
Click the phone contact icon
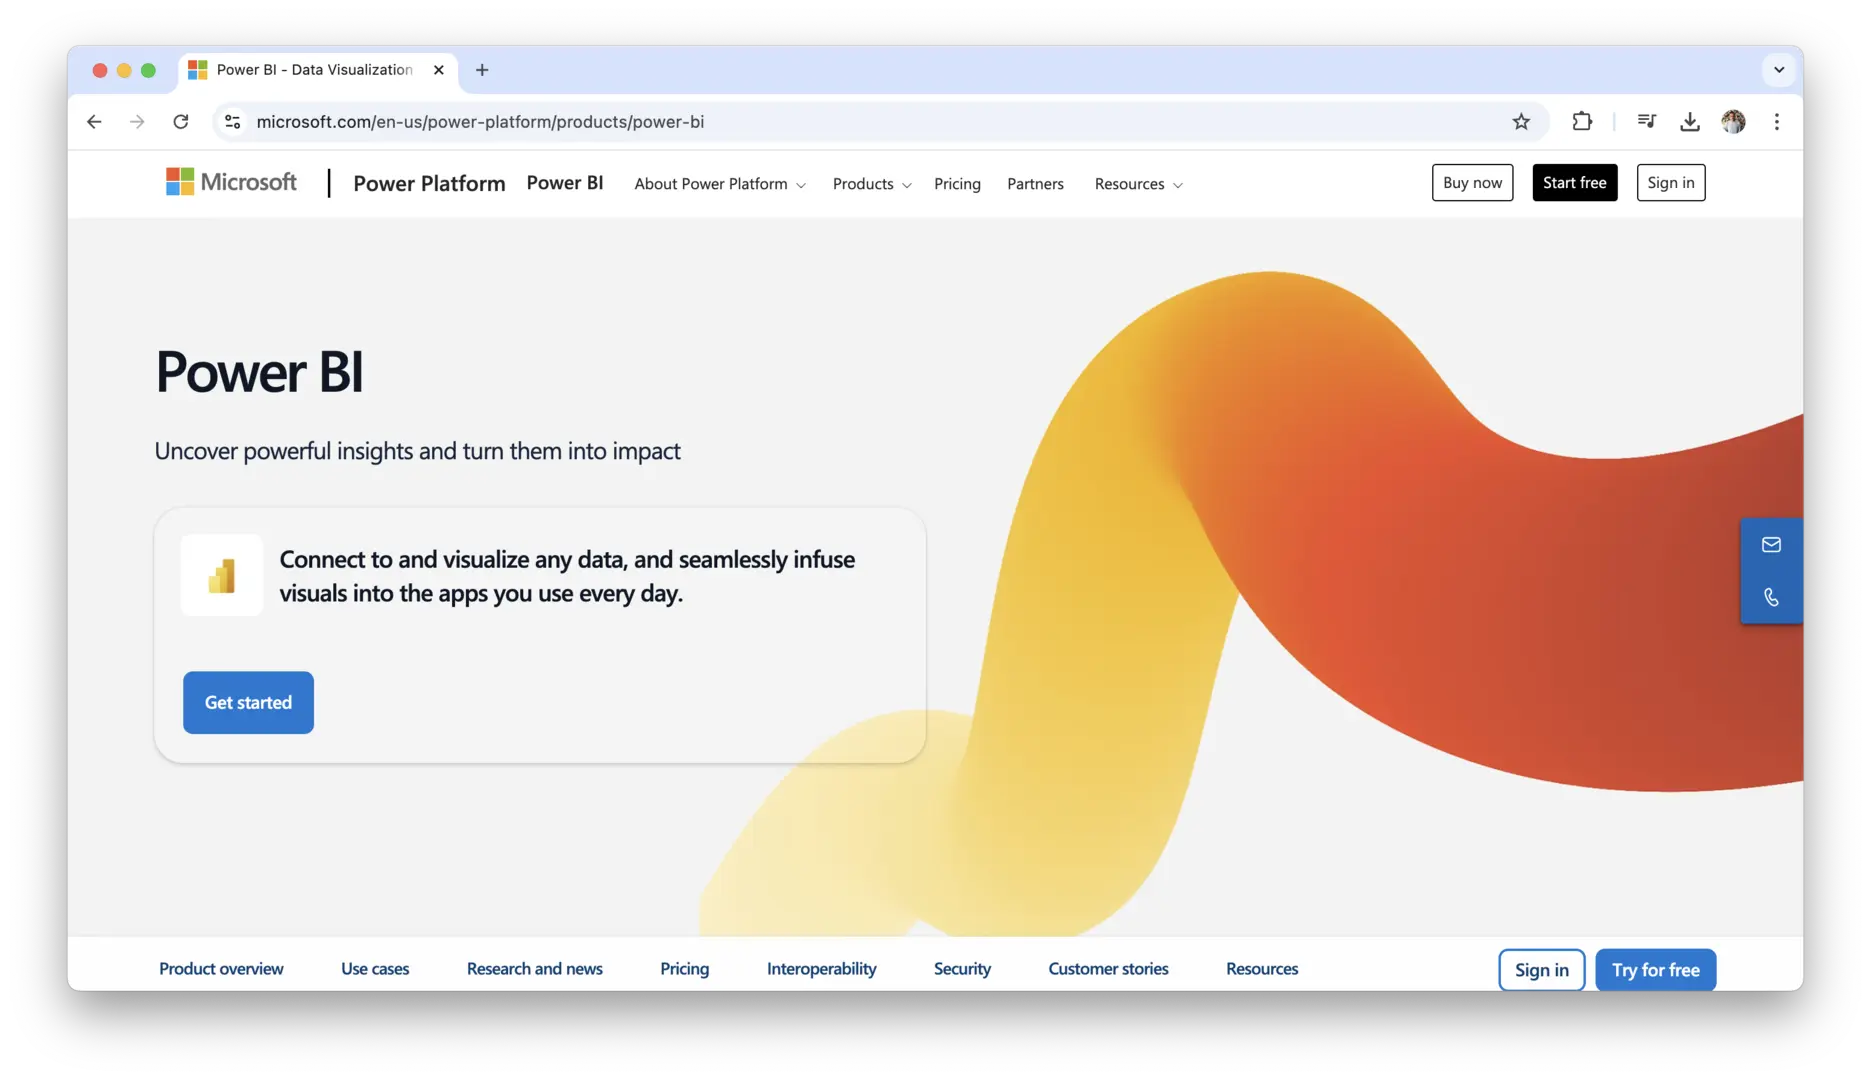coord(1771,598)
